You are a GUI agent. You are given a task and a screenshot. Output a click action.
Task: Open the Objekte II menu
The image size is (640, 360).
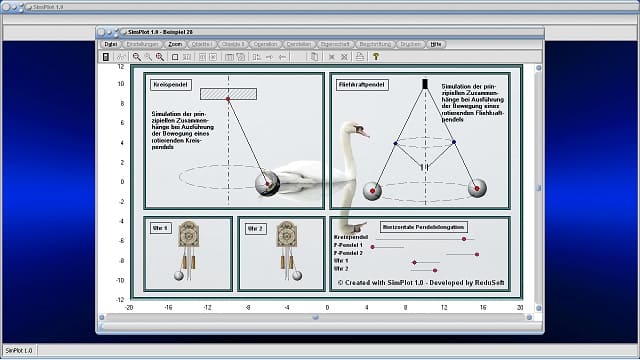click(x=233, y=44)
